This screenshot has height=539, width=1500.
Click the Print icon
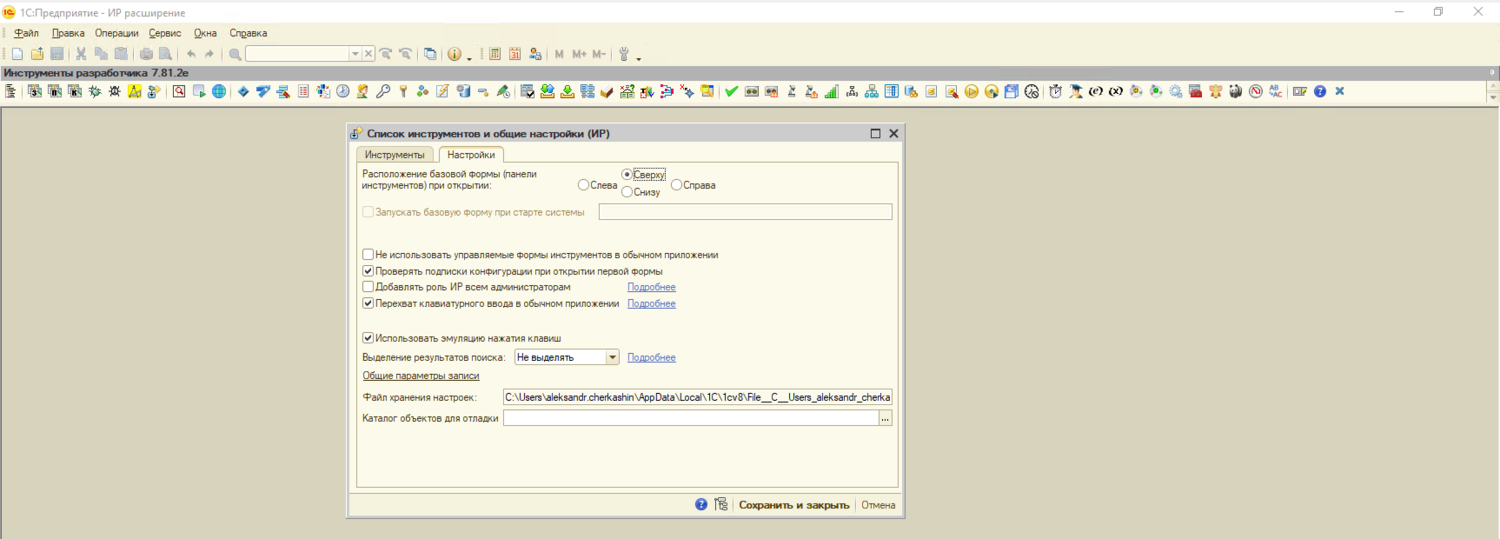(x=146, y=54)
